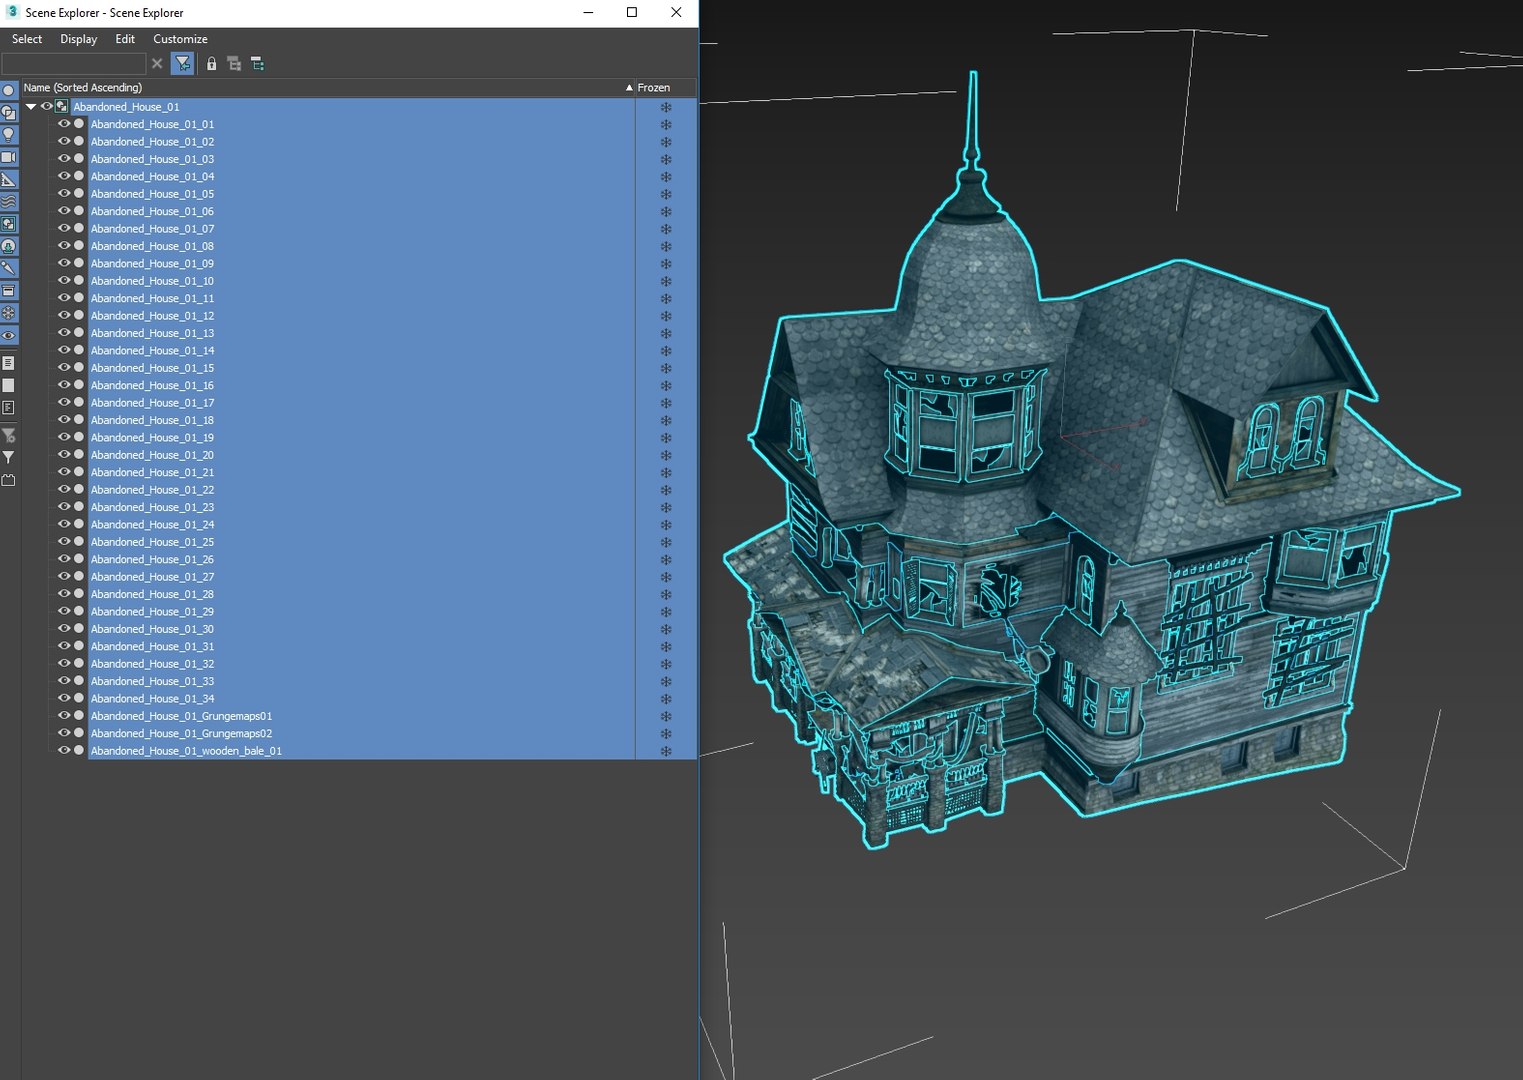
Task: Toggle the Display Groups filter icon
Action: [9, 224]
